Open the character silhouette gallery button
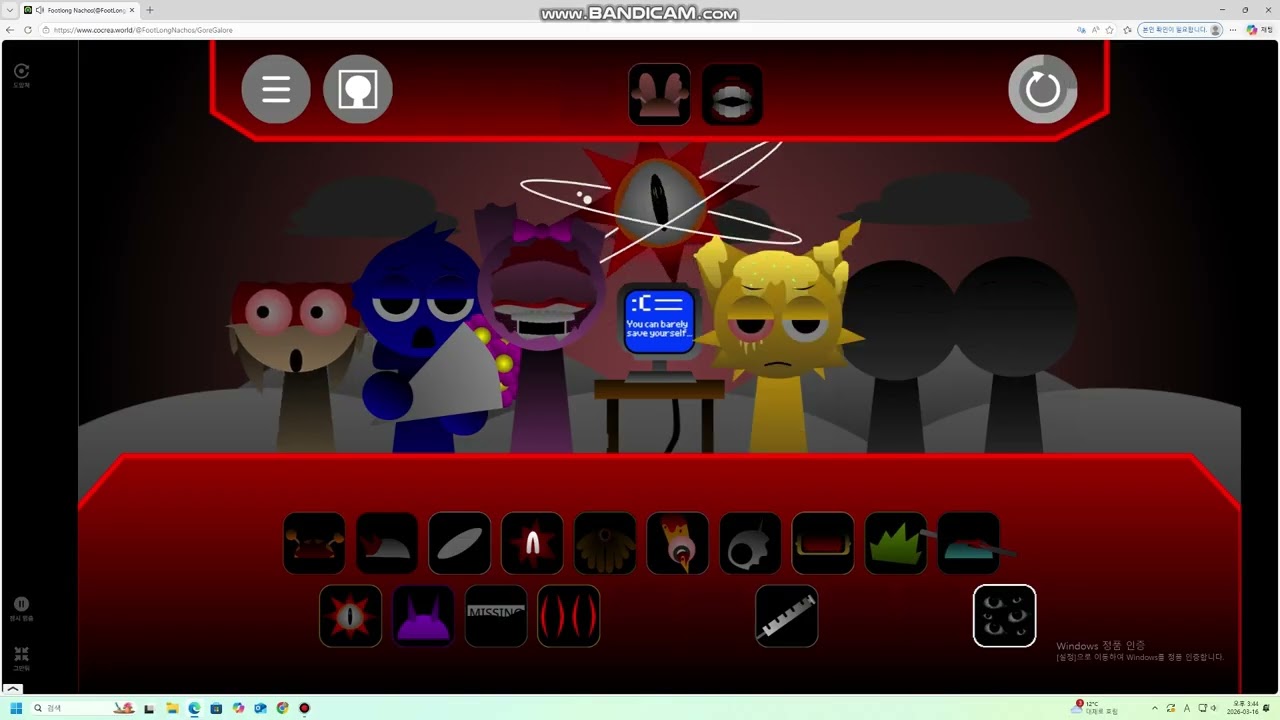The height and width of the screenshot is (720, 1280). click(x=358, y=89)
